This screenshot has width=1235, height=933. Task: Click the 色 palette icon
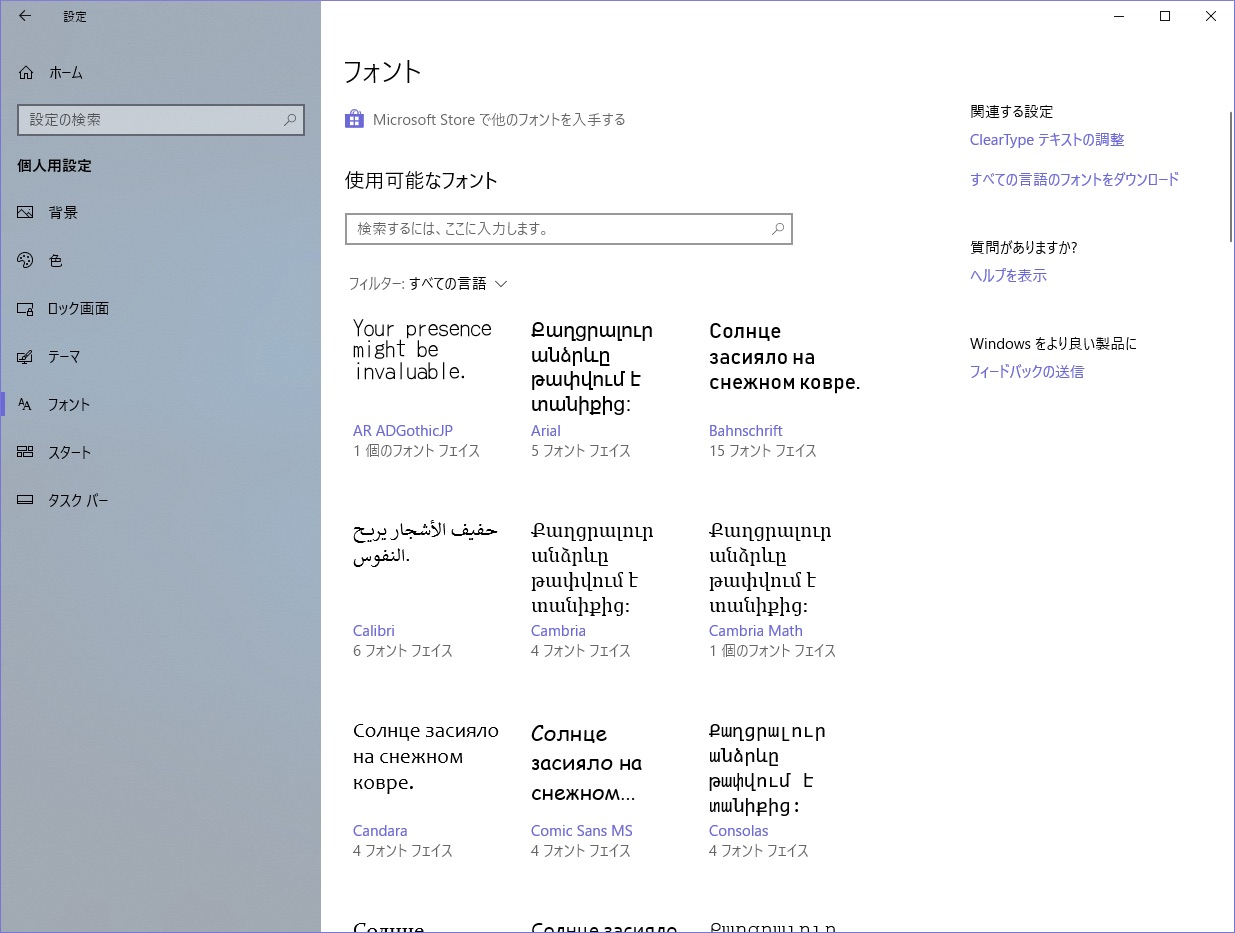[x=26, y=261]
